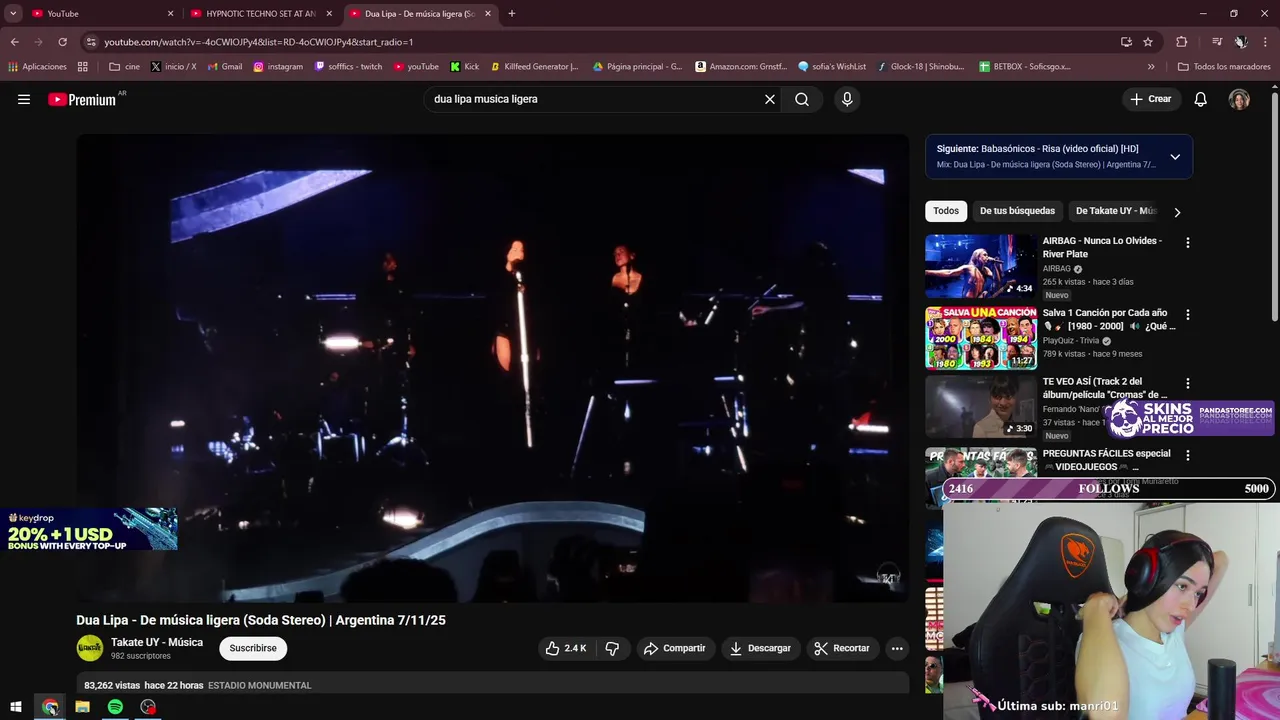Open the Kick bookmark
Screen dimensions: 1280x720
click(x=465, y=67)
